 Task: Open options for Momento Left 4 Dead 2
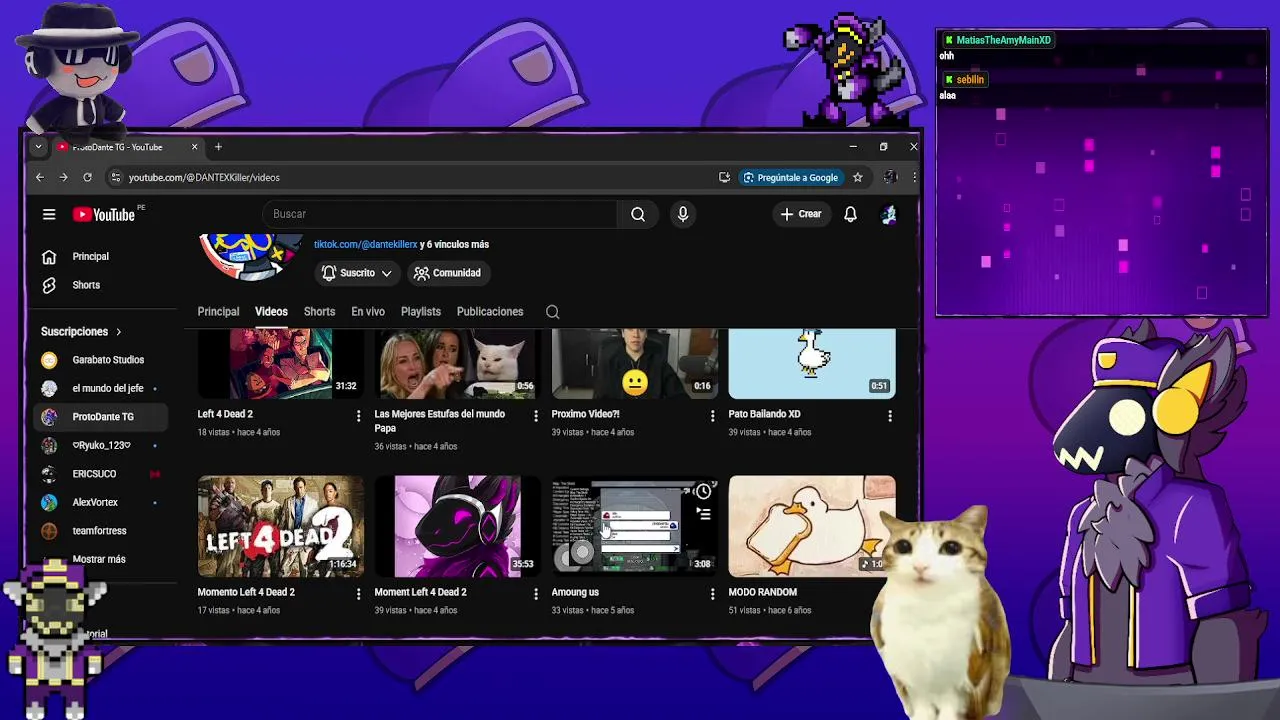pos(358,594)
